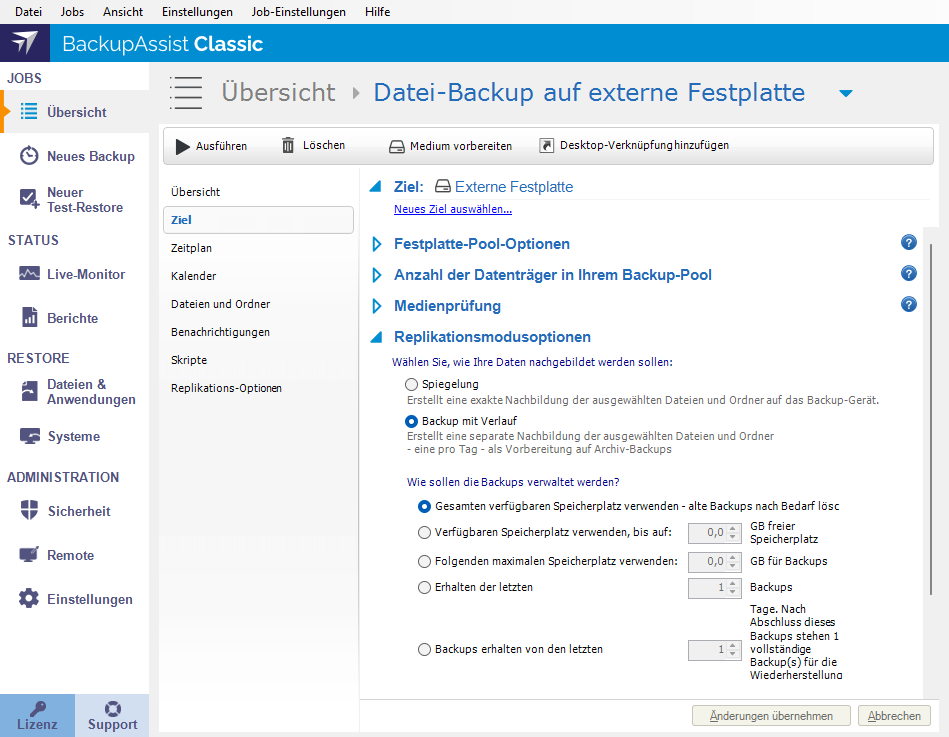
Task: Increment the GB freier Speicherplatz stepper
Action: [733, 528]
